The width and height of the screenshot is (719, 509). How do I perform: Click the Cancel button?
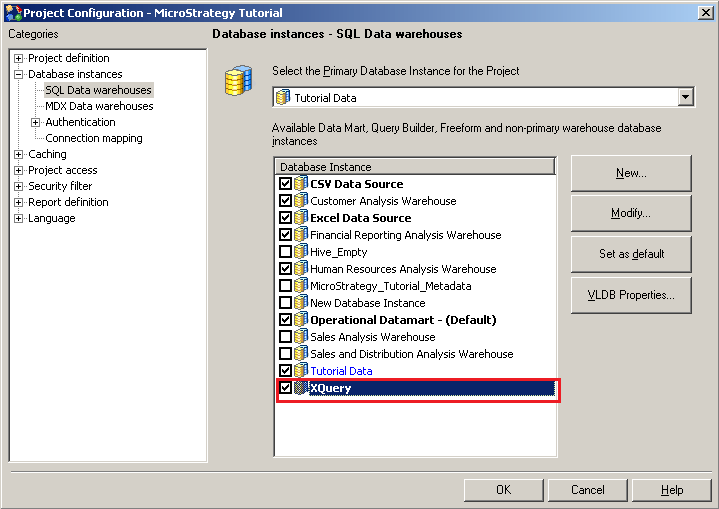(587, 490)
